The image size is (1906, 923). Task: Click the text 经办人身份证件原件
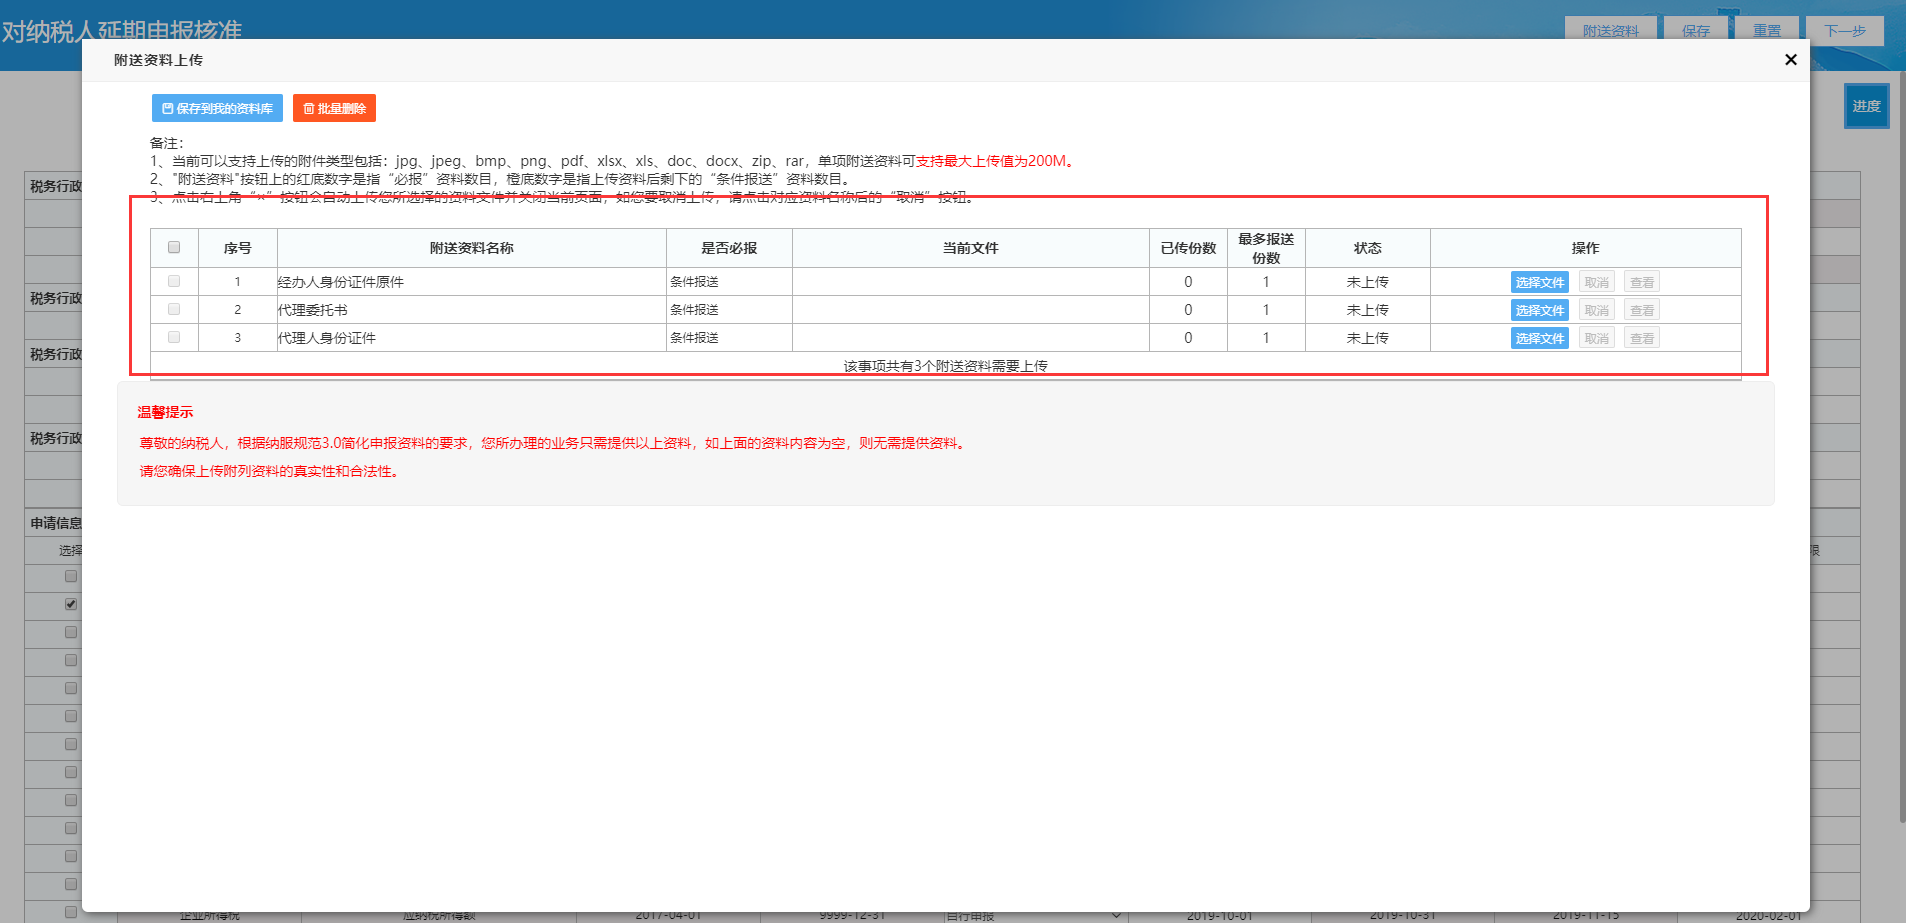[x=341, y=282]
